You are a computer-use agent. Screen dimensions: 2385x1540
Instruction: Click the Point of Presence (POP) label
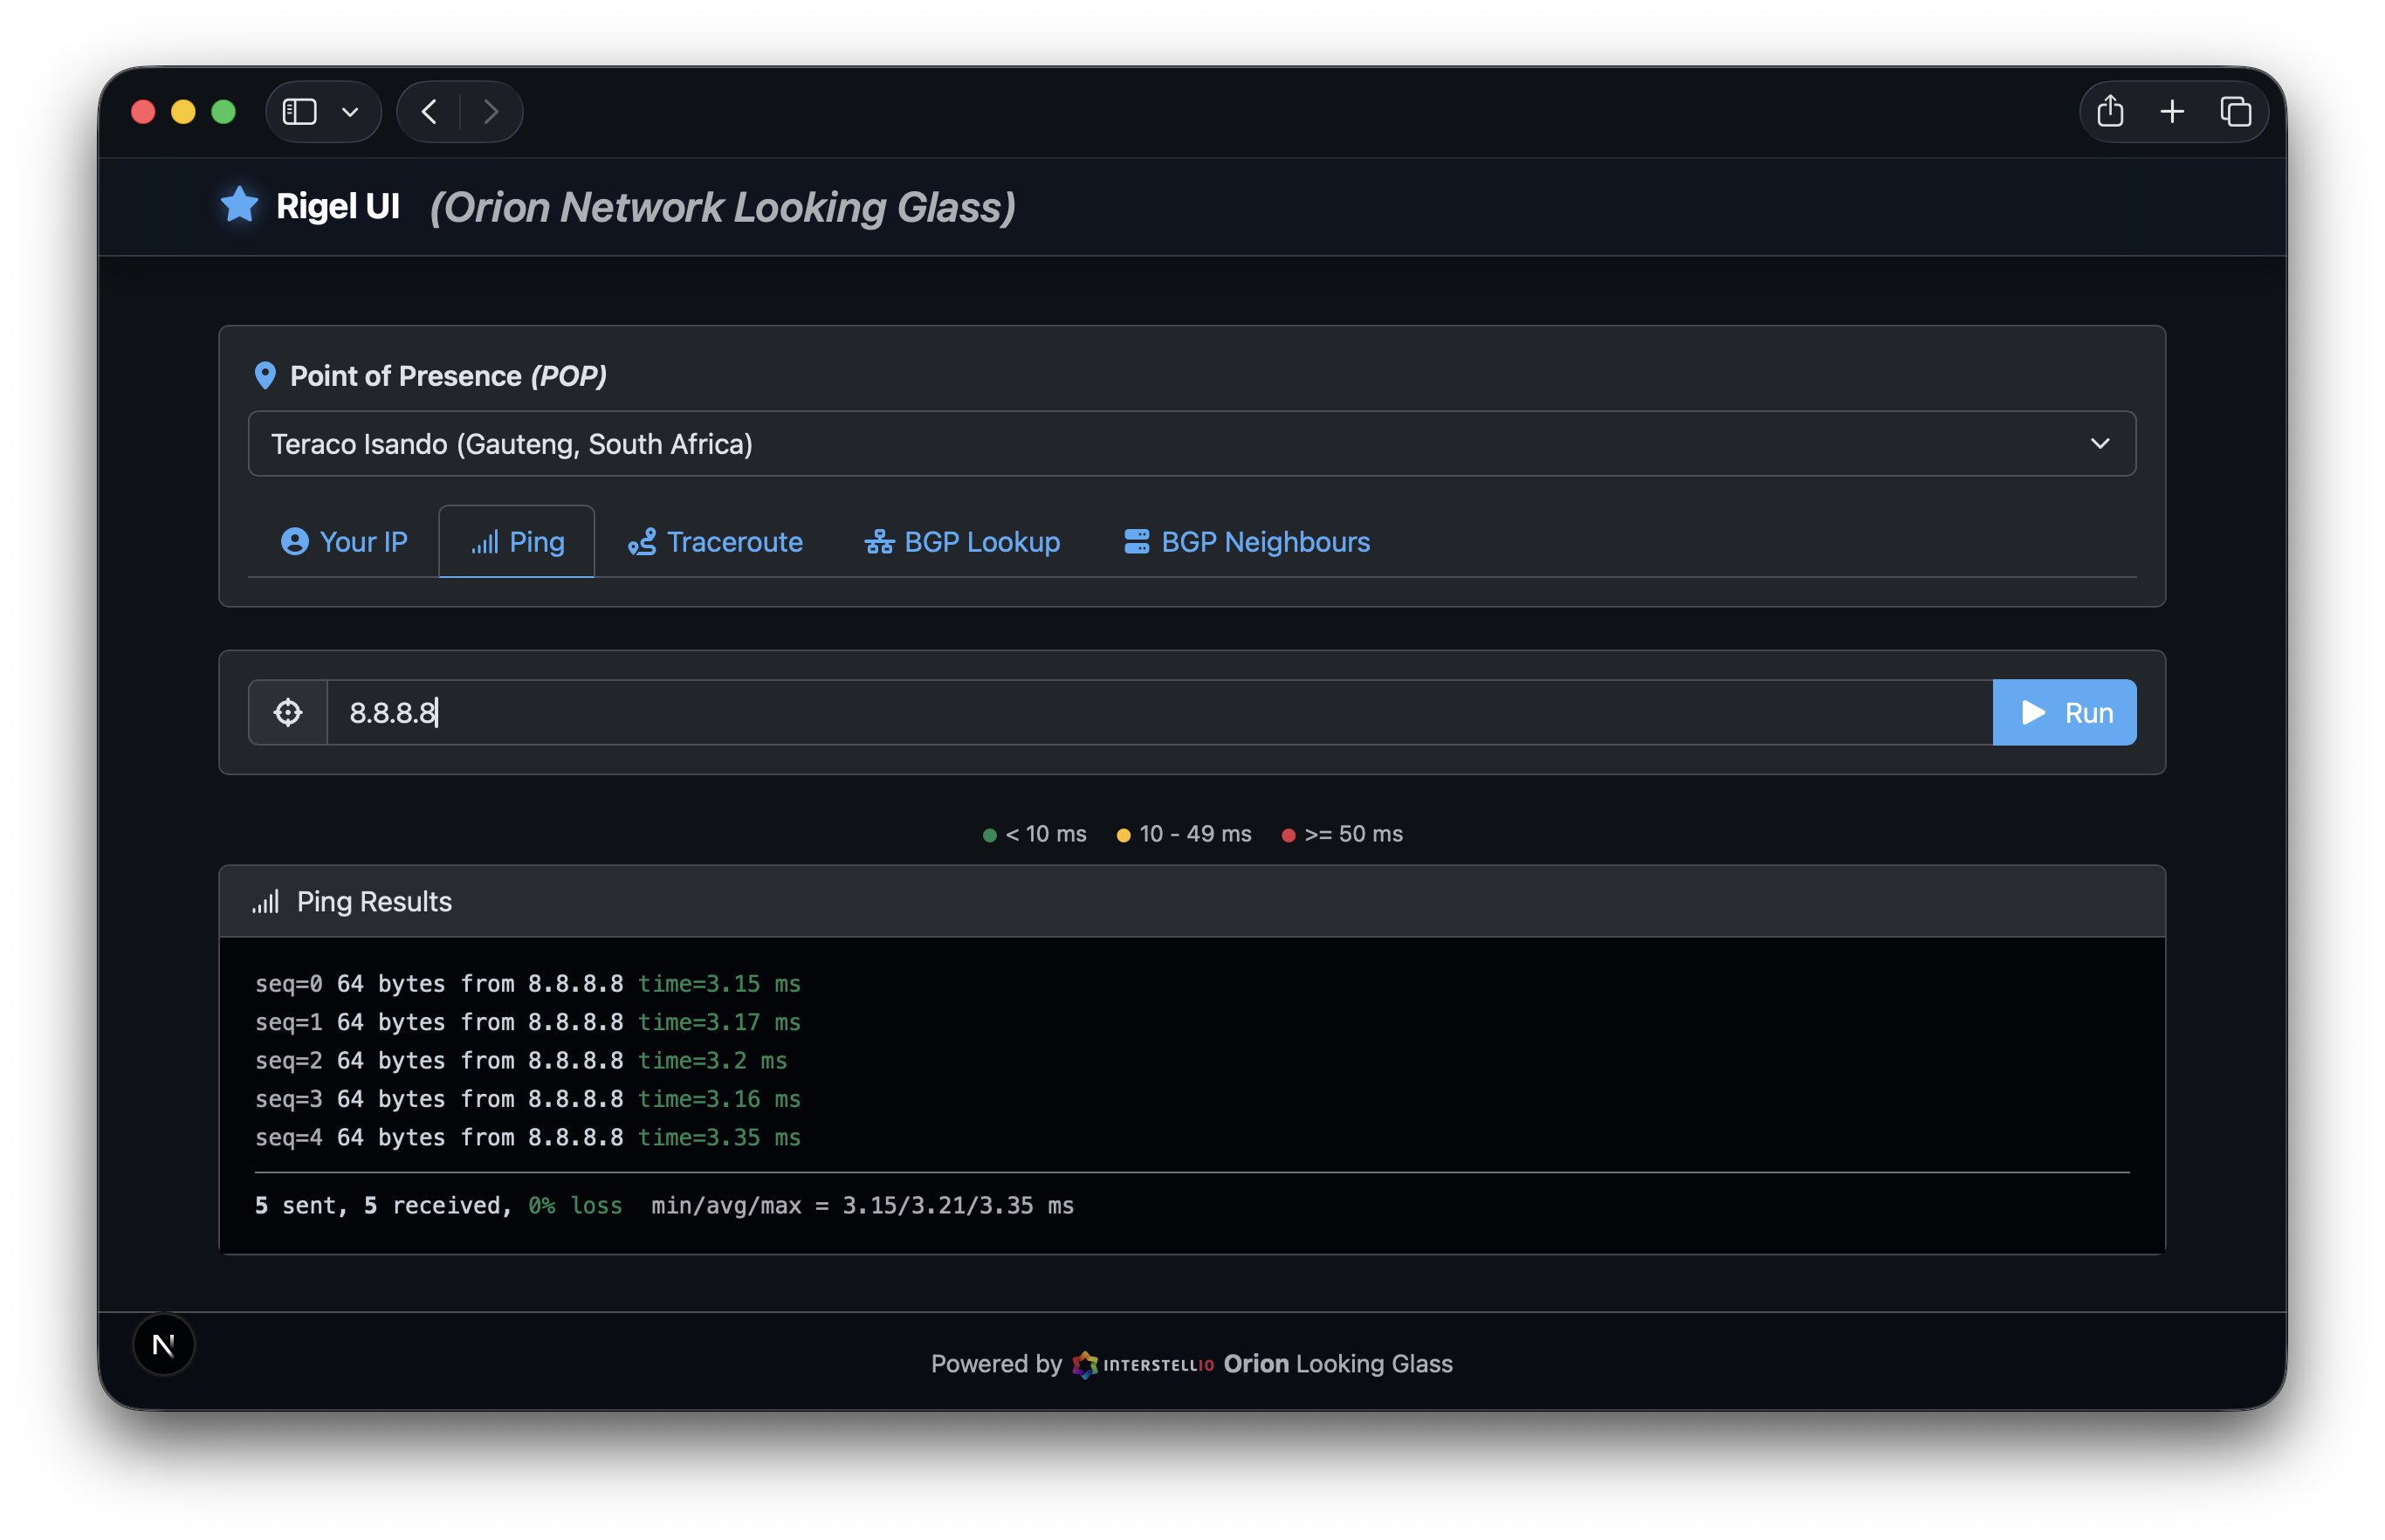[448, 376]
